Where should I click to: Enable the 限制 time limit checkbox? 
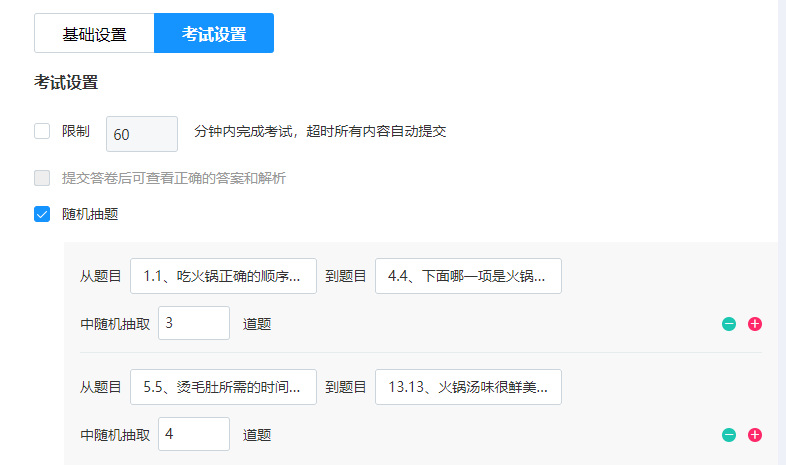tap(42, 131)
